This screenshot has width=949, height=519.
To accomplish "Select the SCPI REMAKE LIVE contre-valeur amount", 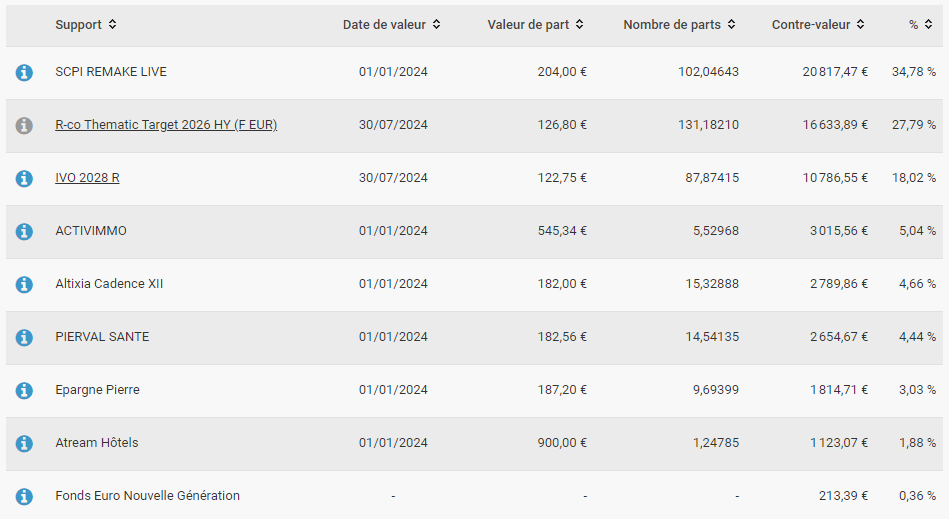I will coord(835,71).
